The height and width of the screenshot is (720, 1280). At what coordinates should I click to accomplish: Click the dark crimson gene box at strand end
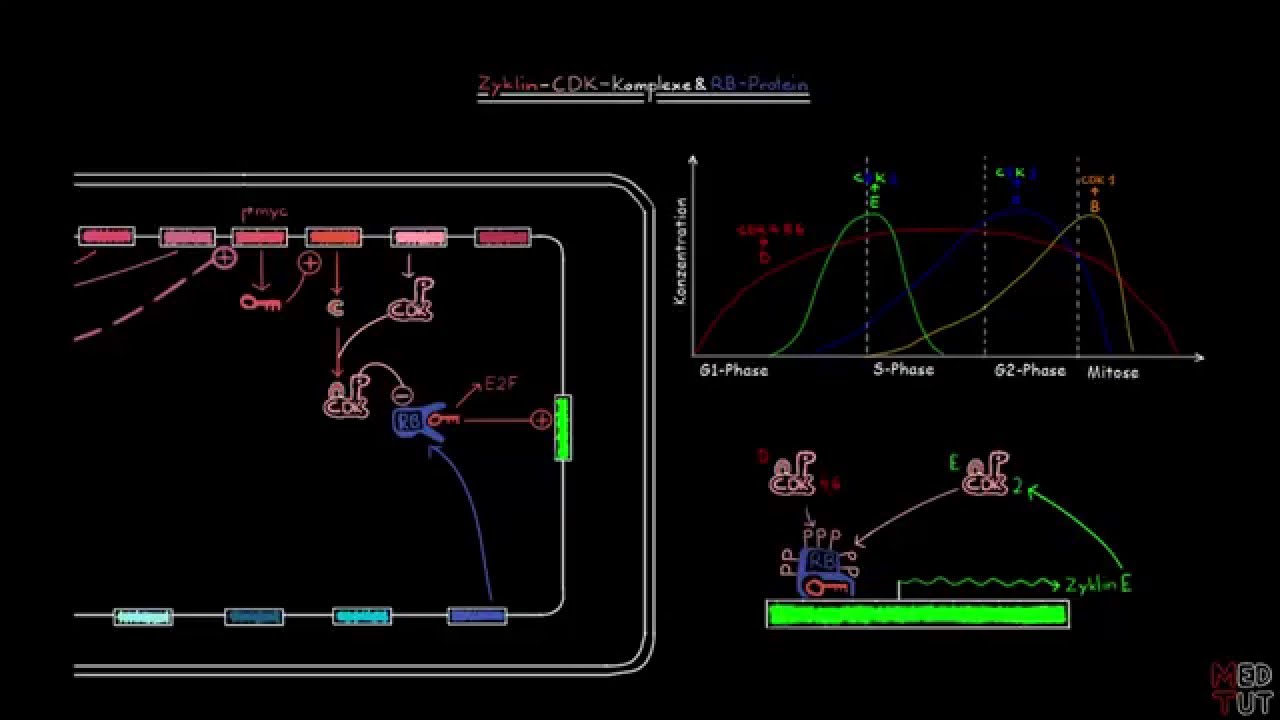(x=503, y=237)
